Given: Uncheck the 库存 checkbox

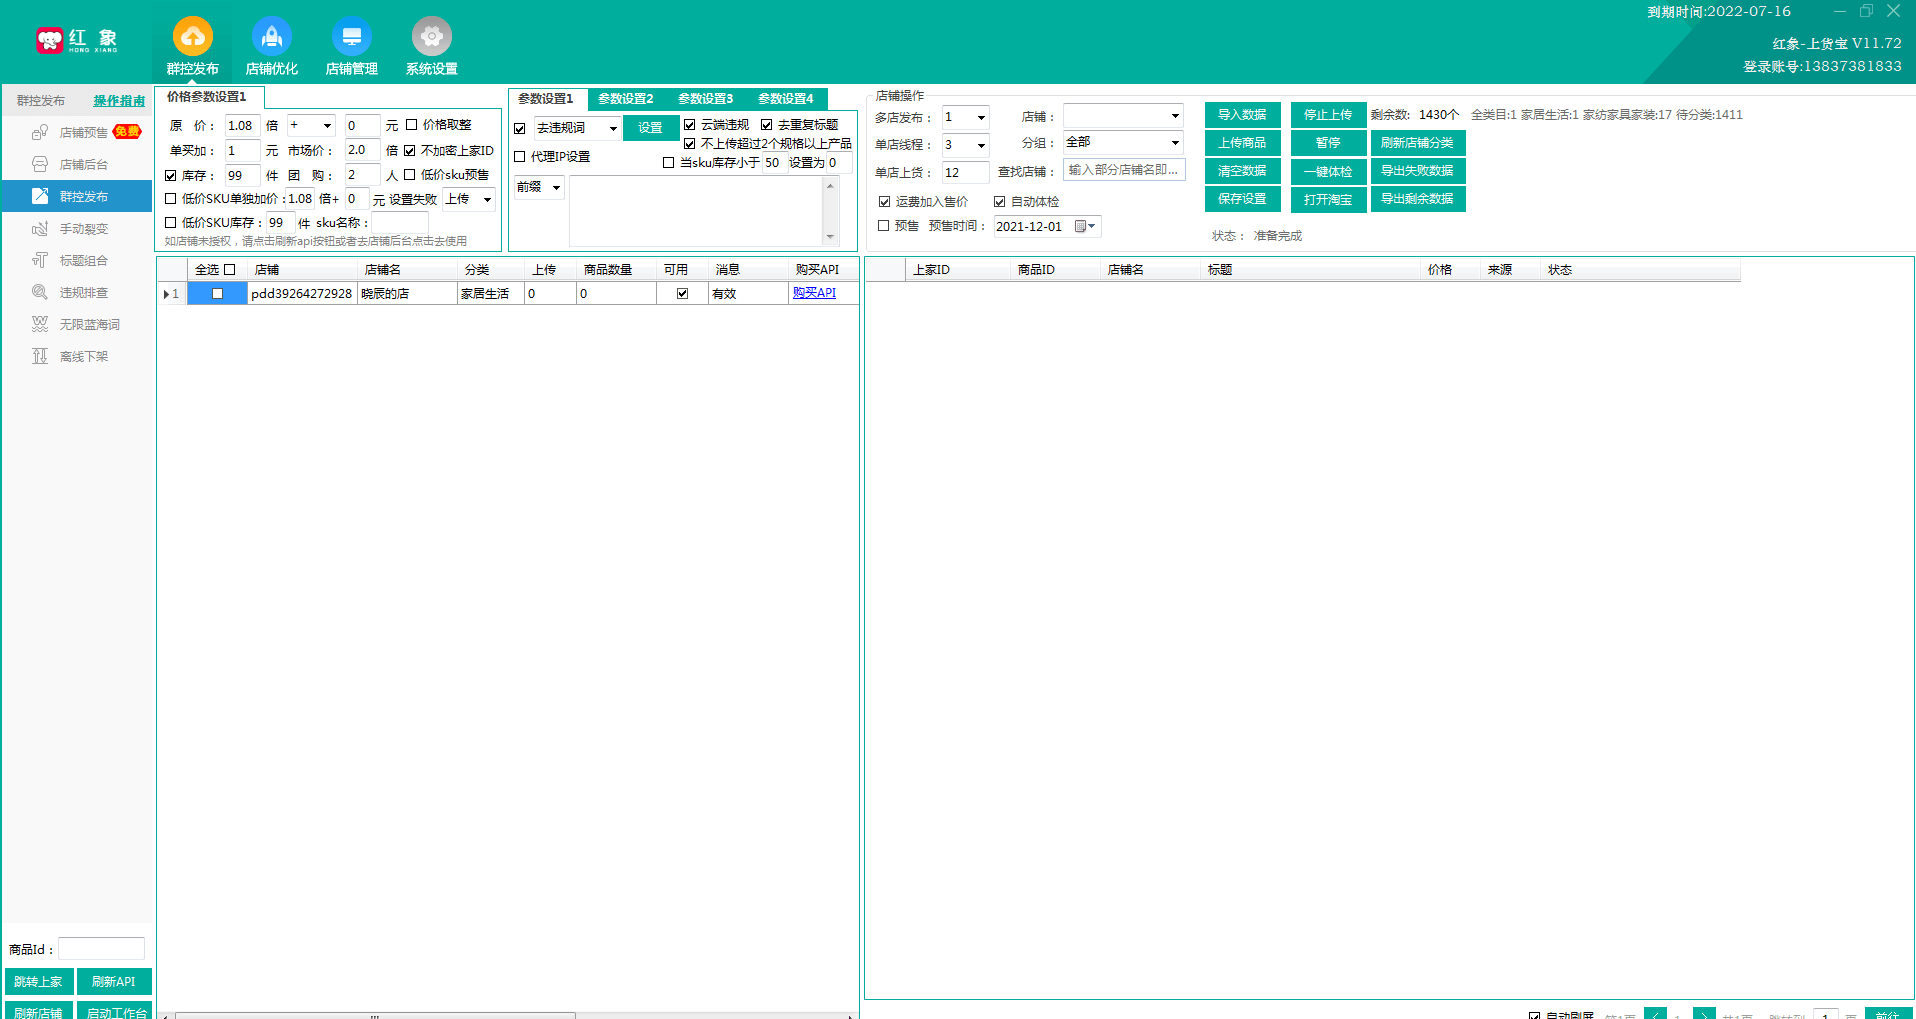Looking at the screenshot, I should pyautogui.click(x=171, y=175).
